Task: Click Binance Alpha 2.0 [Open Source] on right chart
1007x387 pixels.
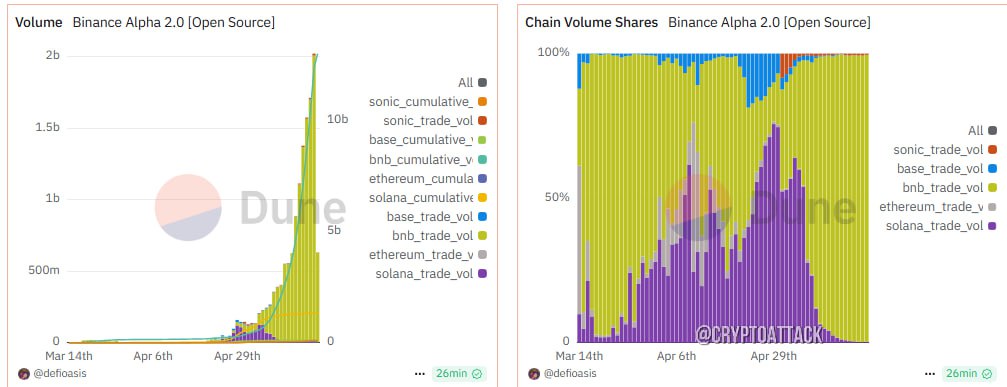Action: point(769,22)
